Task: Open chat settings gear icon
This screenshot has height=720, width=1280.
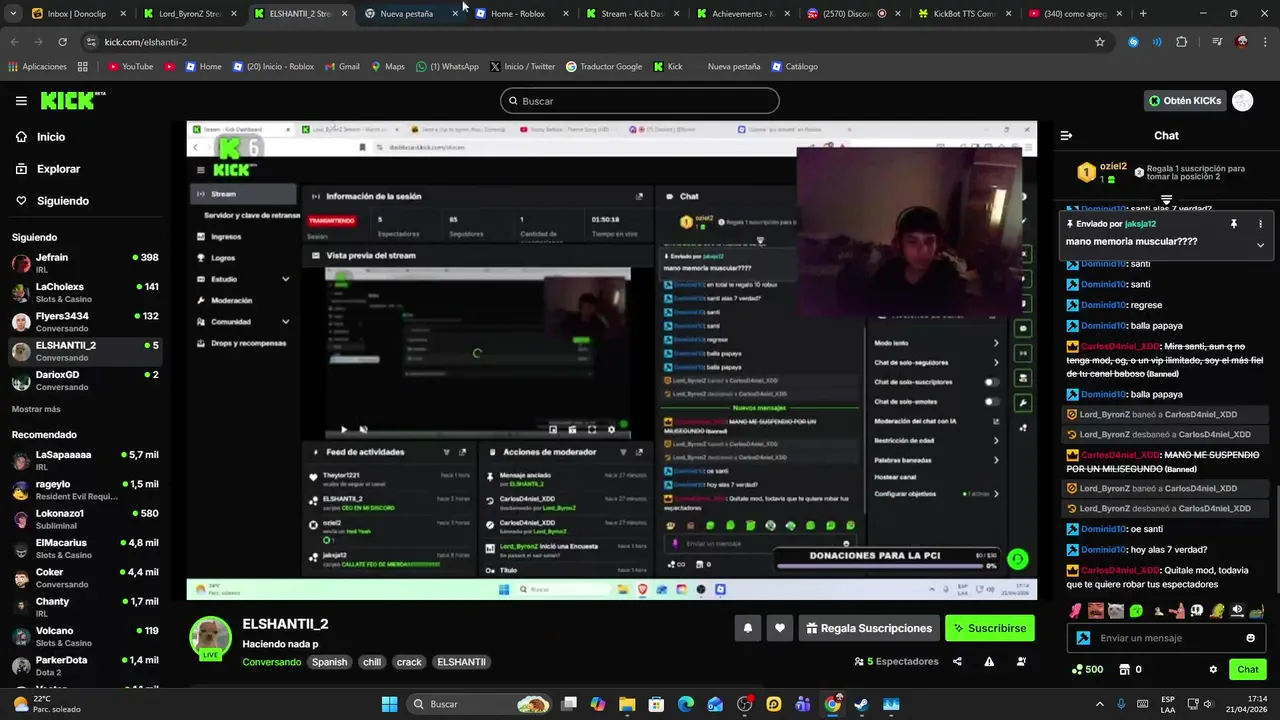Action: point(1213,669)
